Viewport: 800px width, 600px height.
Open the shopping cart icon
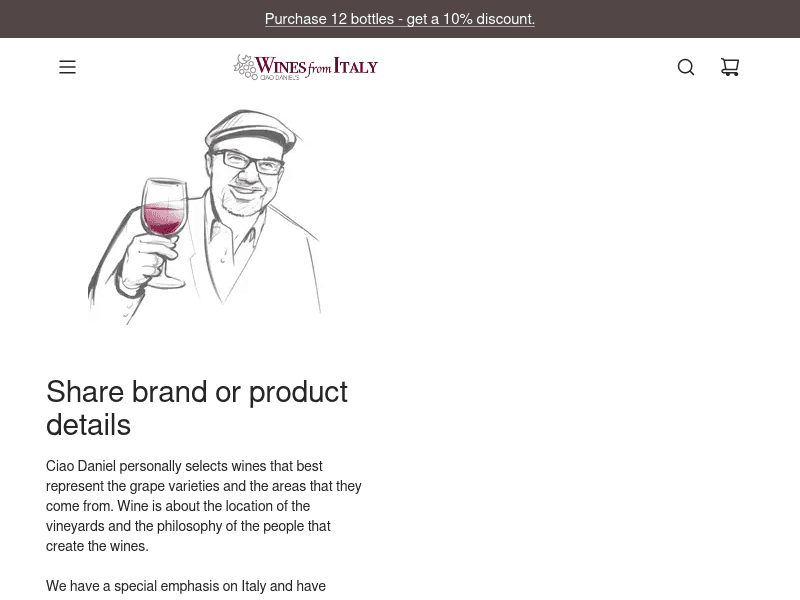point(730,67)
